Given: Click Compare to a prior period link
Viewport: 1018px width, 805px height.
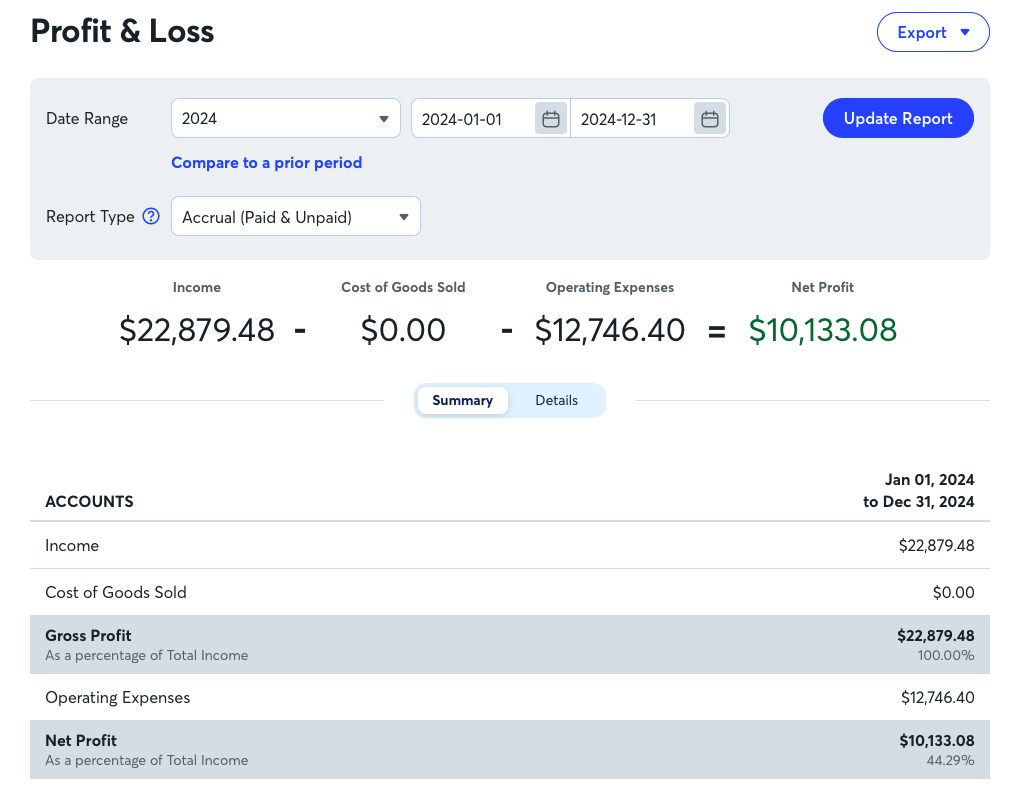Looking at the screenshot, I should (266, 162).
